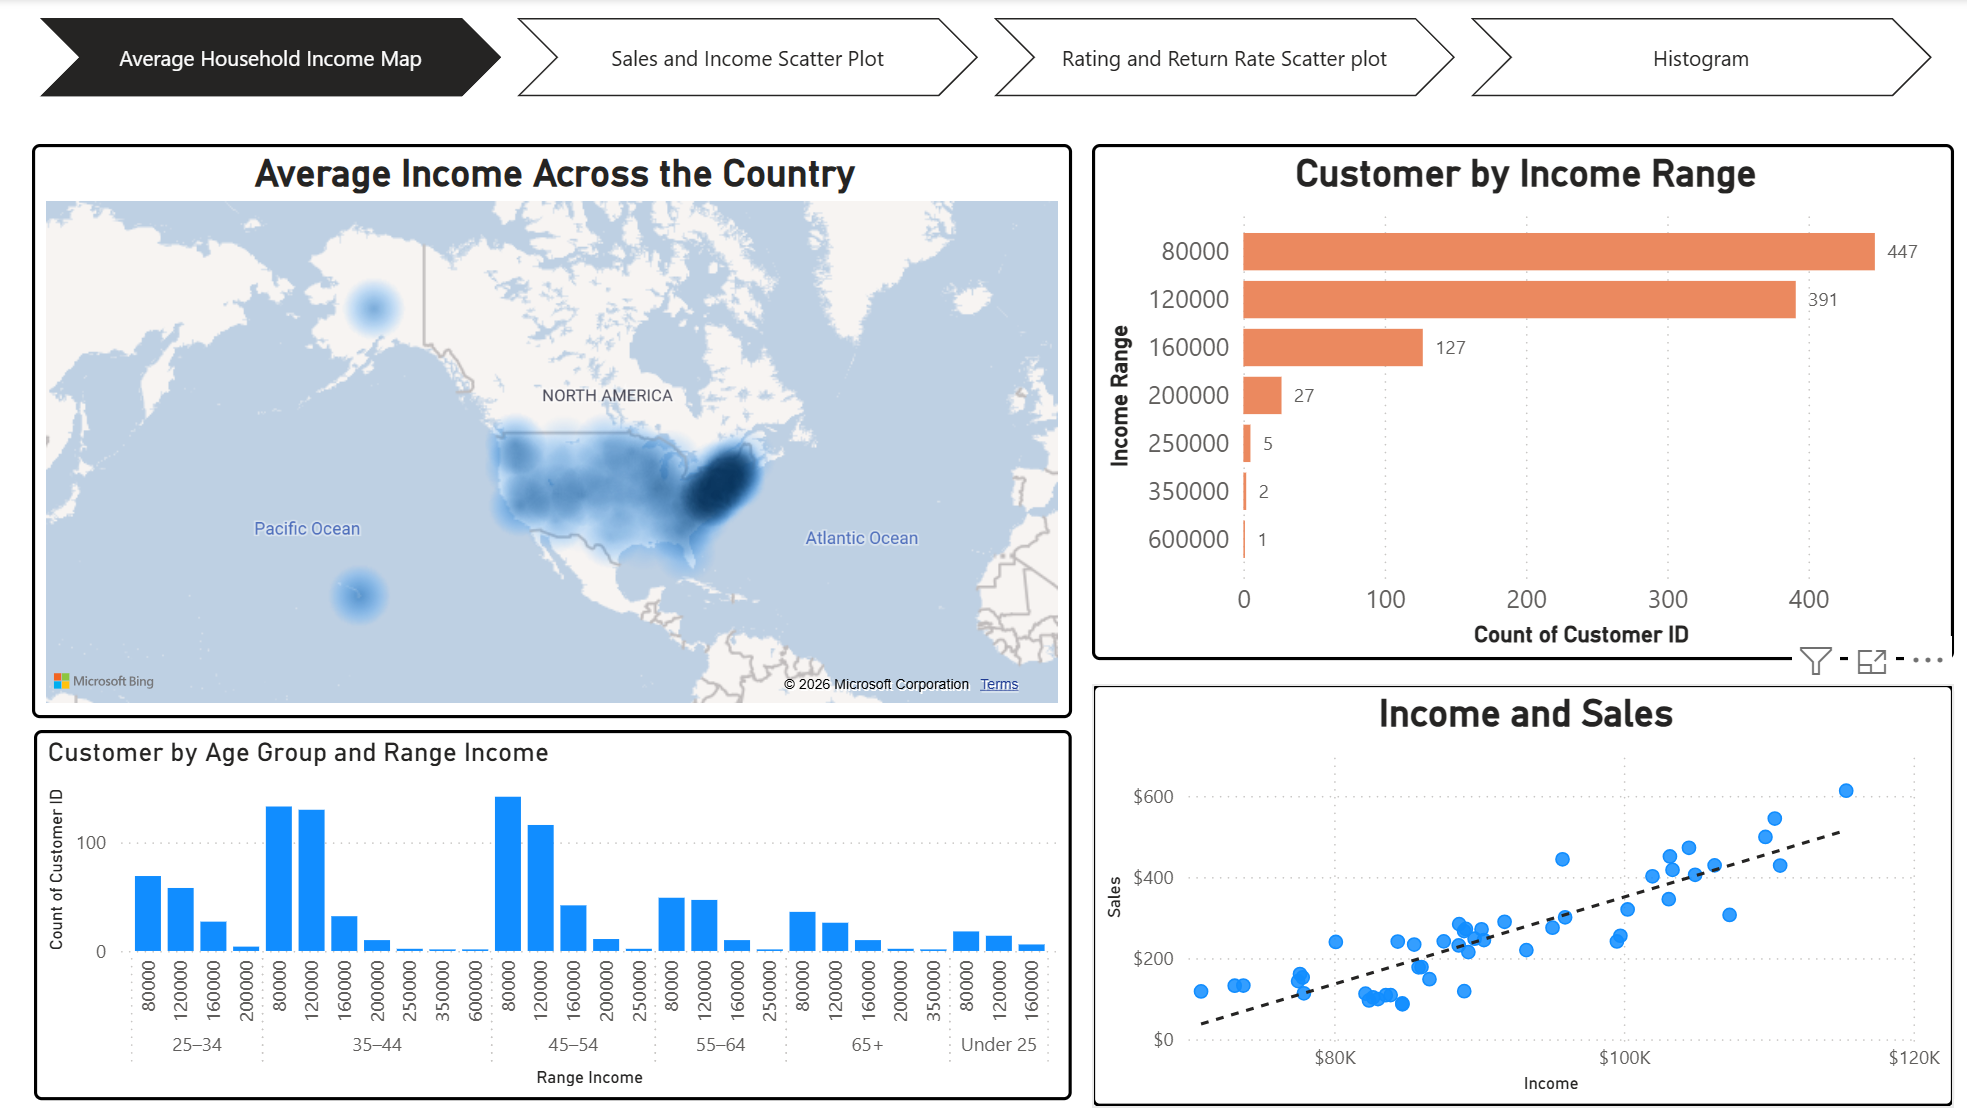Click the 80000 bar under Under 25 group
The width and height of the screenshot is (1967, 1120).
pyautogui.click(x=968, y=940)
